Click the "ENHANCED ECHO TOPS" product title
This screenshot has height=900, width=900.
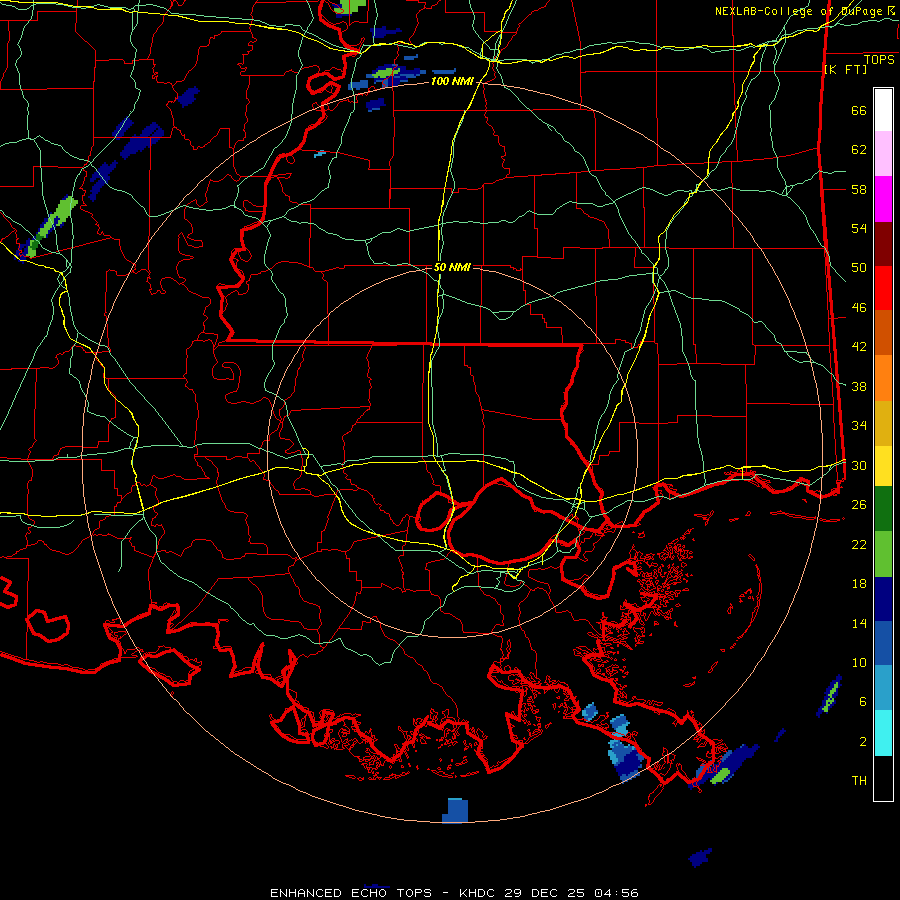351,893
